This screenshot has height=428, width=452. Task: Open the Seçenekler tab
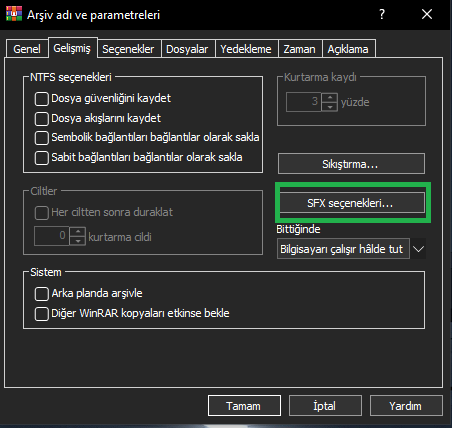[x=128, y=49]
